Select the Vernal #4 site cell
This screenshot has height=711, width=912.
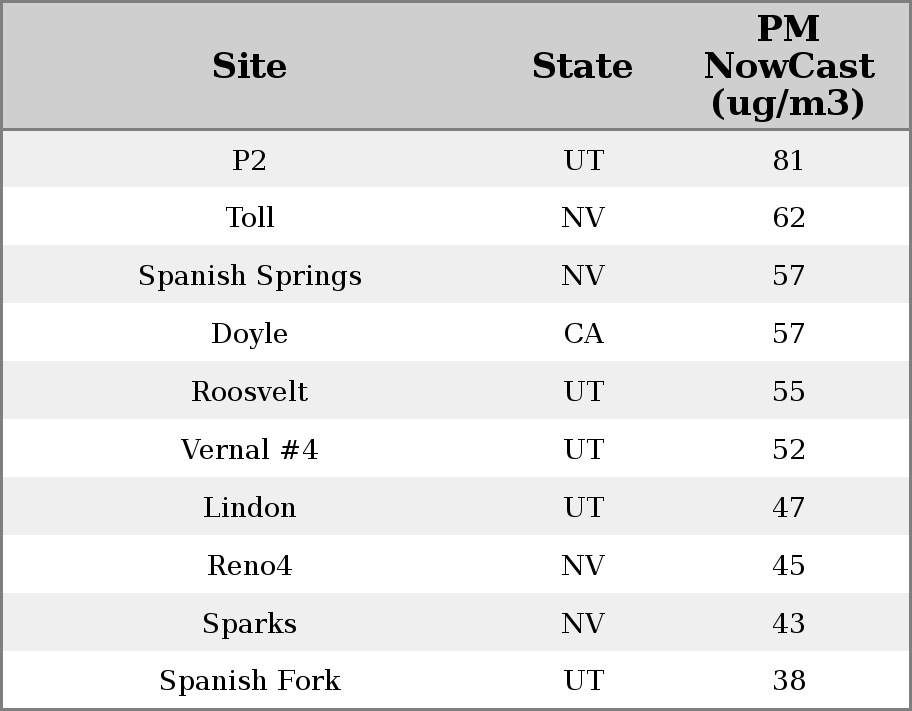pyautogui.click(x=250, y=450)
